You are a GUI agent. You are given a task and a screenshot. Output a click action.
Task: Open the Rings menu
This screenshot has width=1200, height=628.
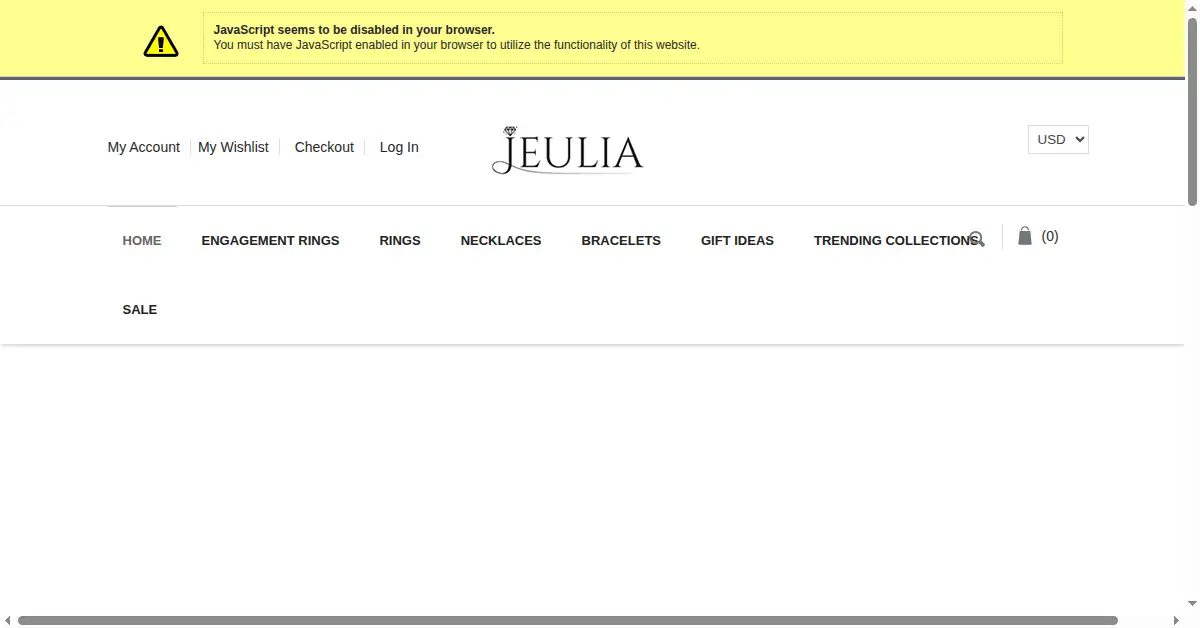[x=400, y=240]
